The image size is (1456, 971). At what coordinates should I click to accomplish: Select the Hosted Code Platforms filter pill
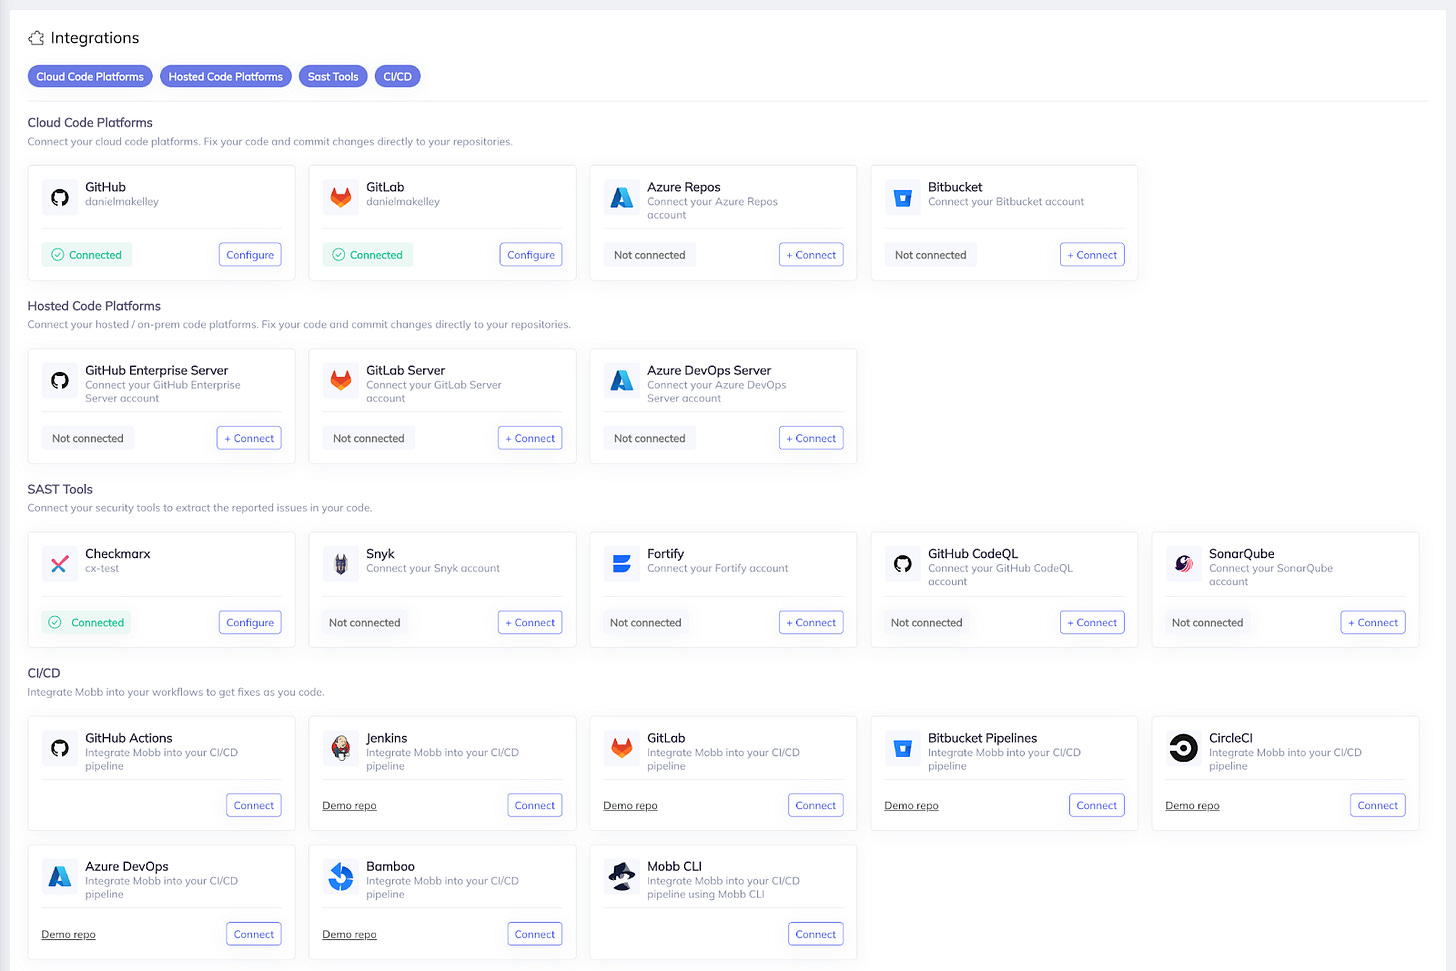[x=226, y=76]
